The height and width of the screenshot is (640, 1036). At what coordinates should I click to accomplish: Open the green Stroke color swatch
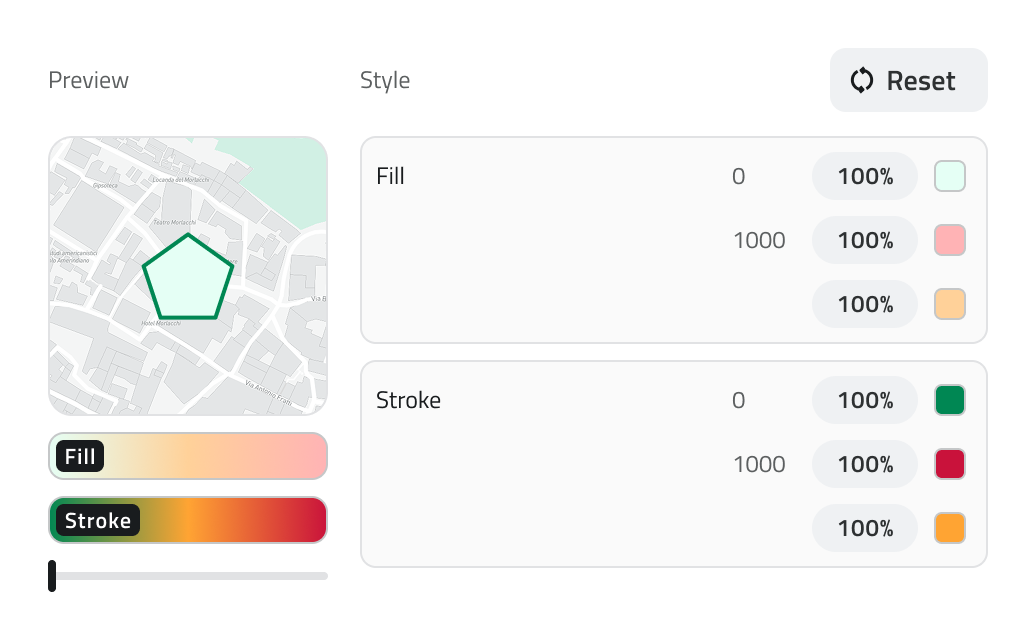tap(949, 400)
